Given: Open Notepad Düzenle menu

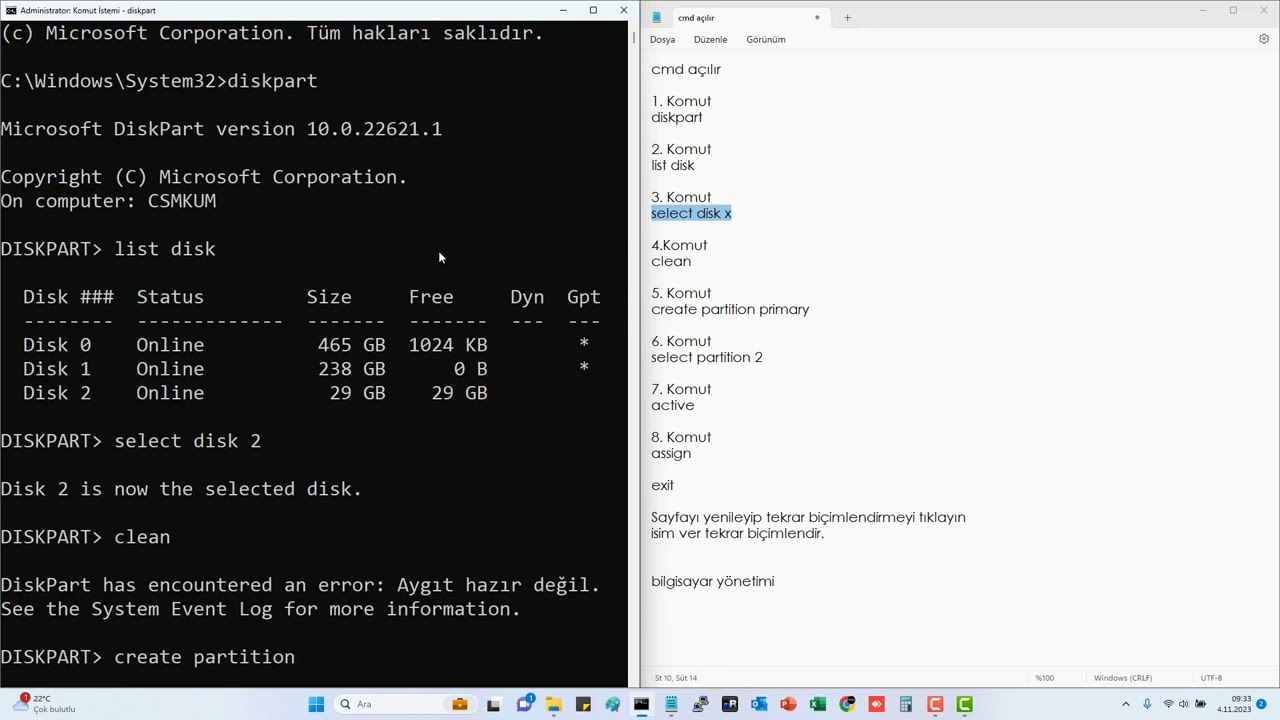Looking at the screenshot, I should [710, 39].
